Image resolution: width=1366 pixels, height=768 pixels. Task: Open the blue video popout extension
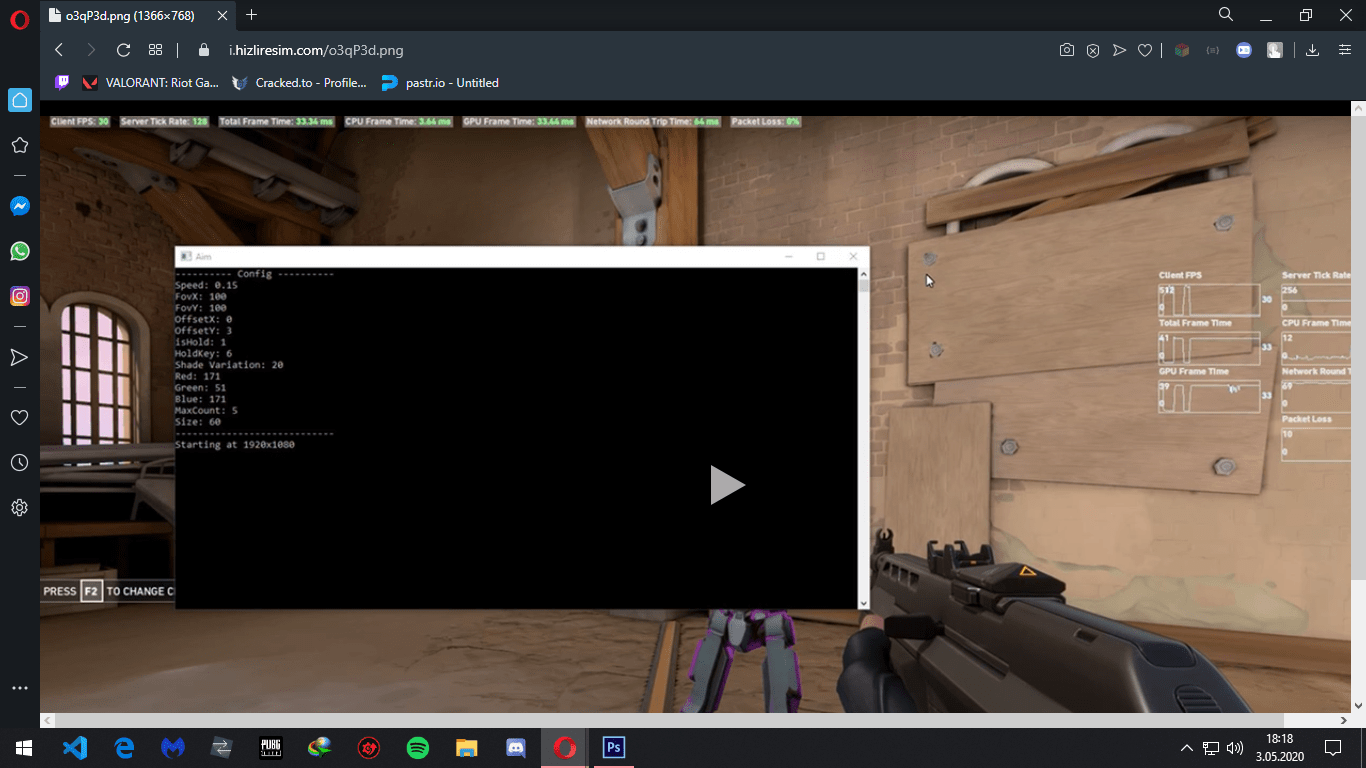tap(1244, 50)
